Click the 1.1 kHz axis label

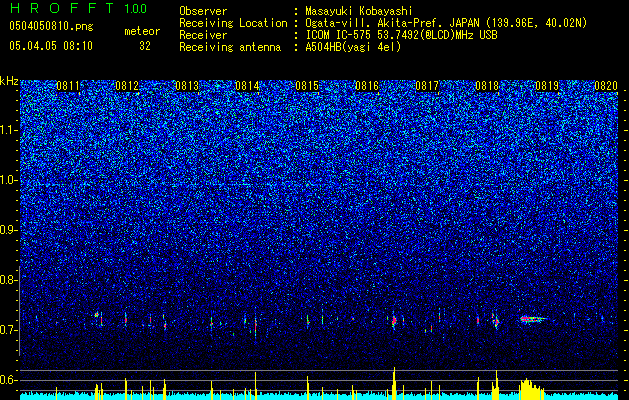9,130
